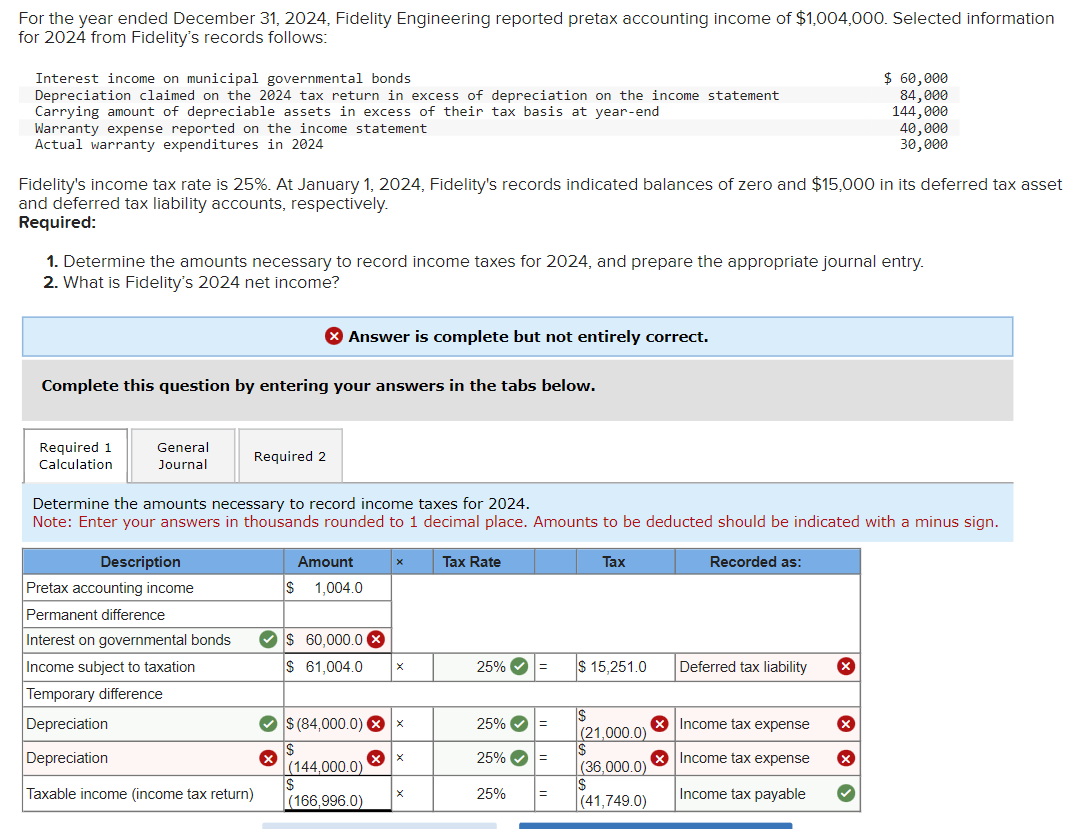Screen dimensions: 1089x829
Task: Click green check beside Income tax payable
Action: [846, 793]
